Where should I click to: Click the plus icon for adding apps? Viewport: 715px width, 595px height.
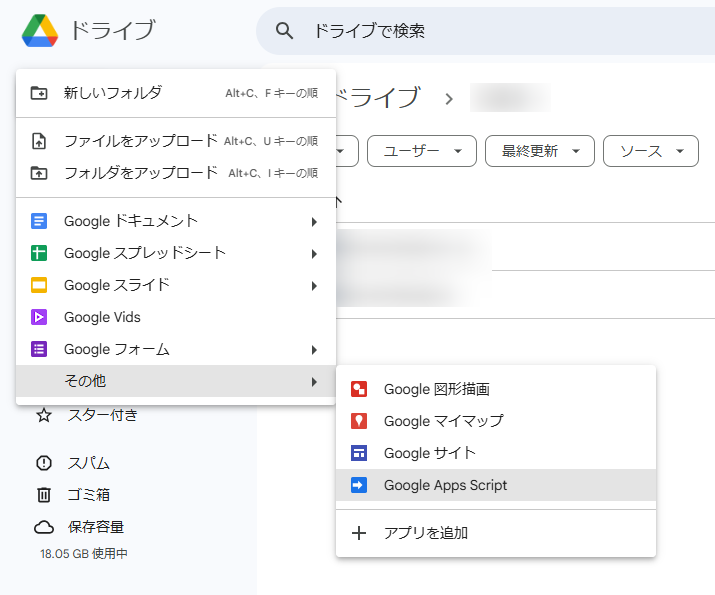[359, 533]
